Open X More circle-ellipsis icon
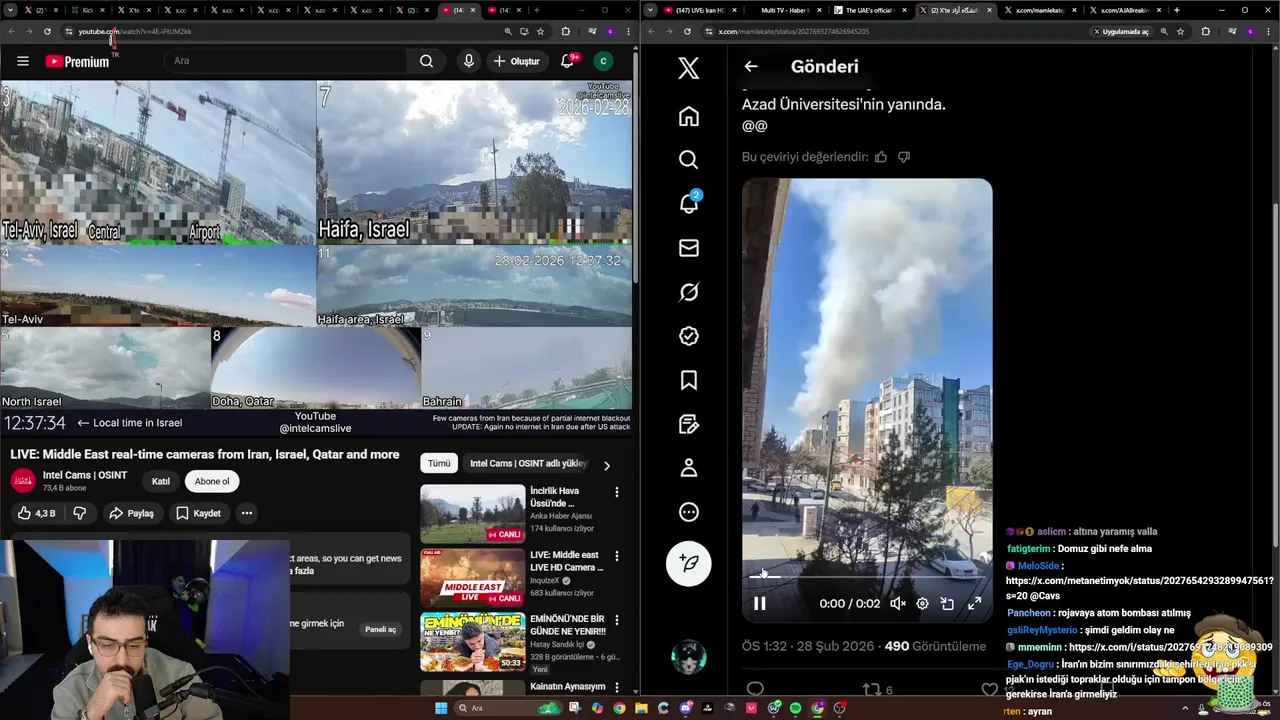This screenshot has width=1280, height=720. pyautogui.click(x=688, y=512)
